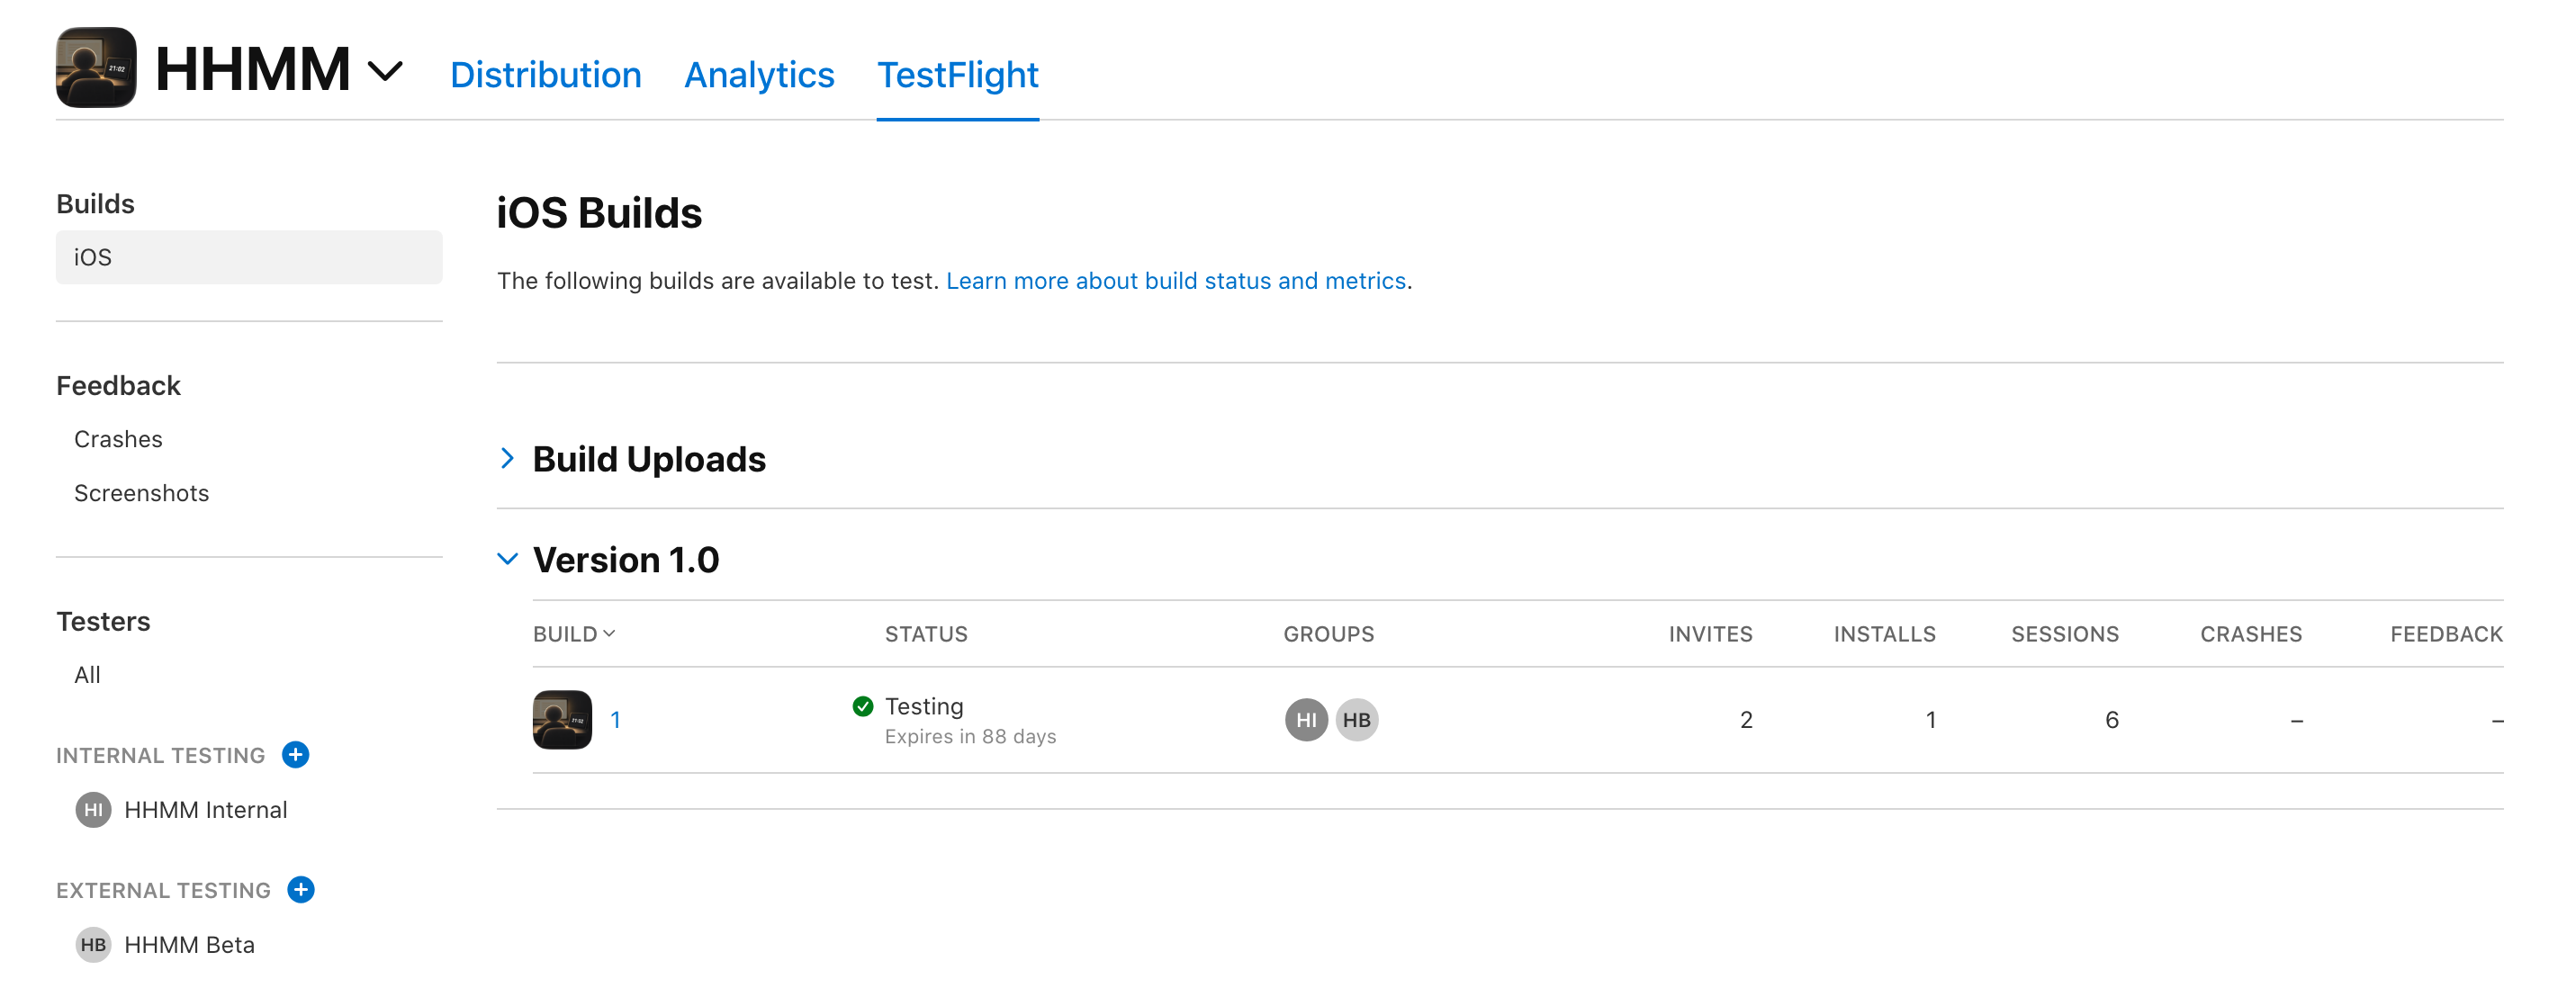
Task: Open the HHMM Internal group
Action: 205,810
